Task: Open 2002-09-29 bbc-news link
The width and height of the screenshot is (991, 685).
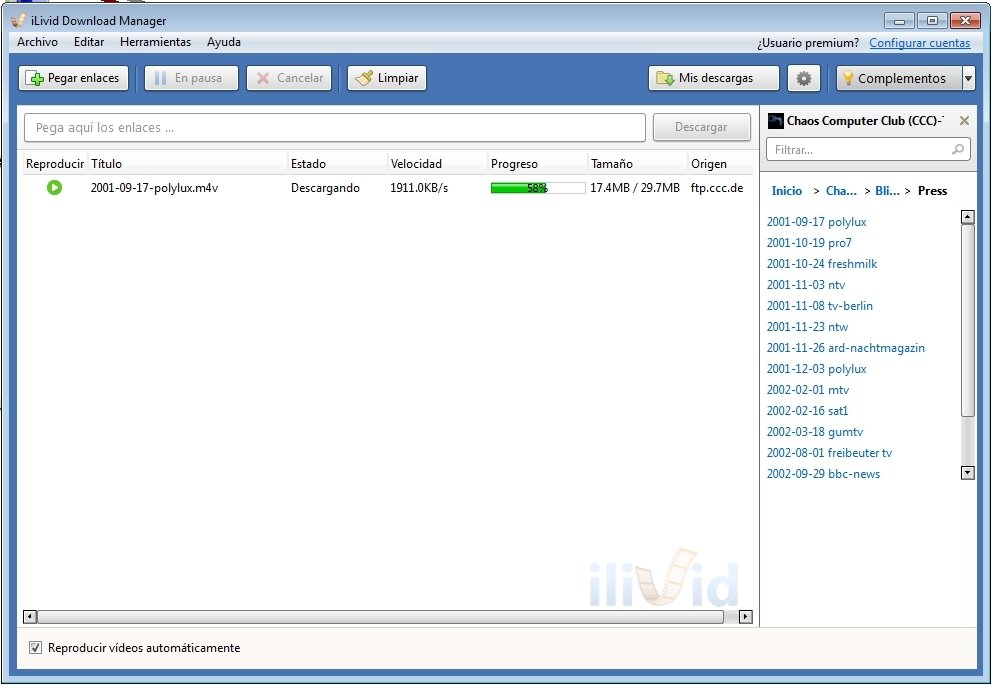Action: [x=823, y=473]
